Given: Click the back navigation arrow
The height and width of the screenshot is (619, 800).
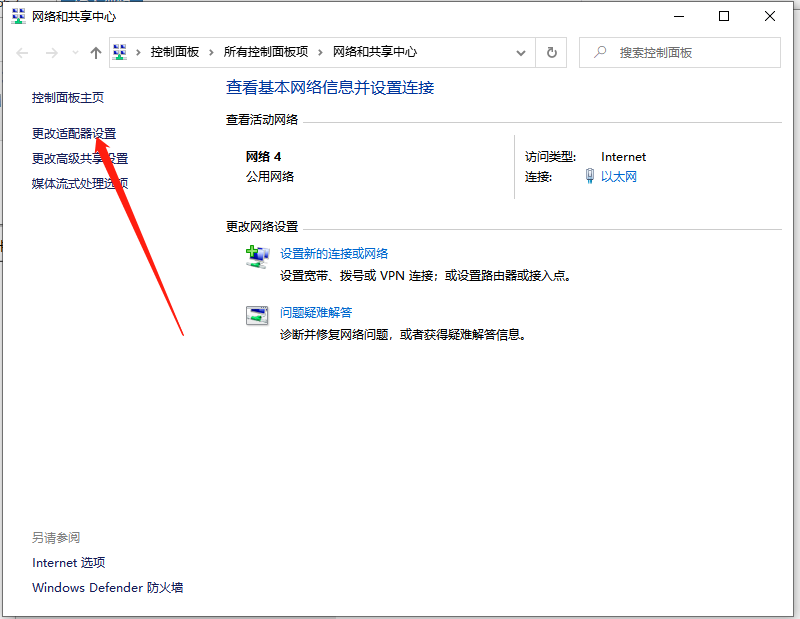Looking at the screenshot, I should tap(22, 53).
